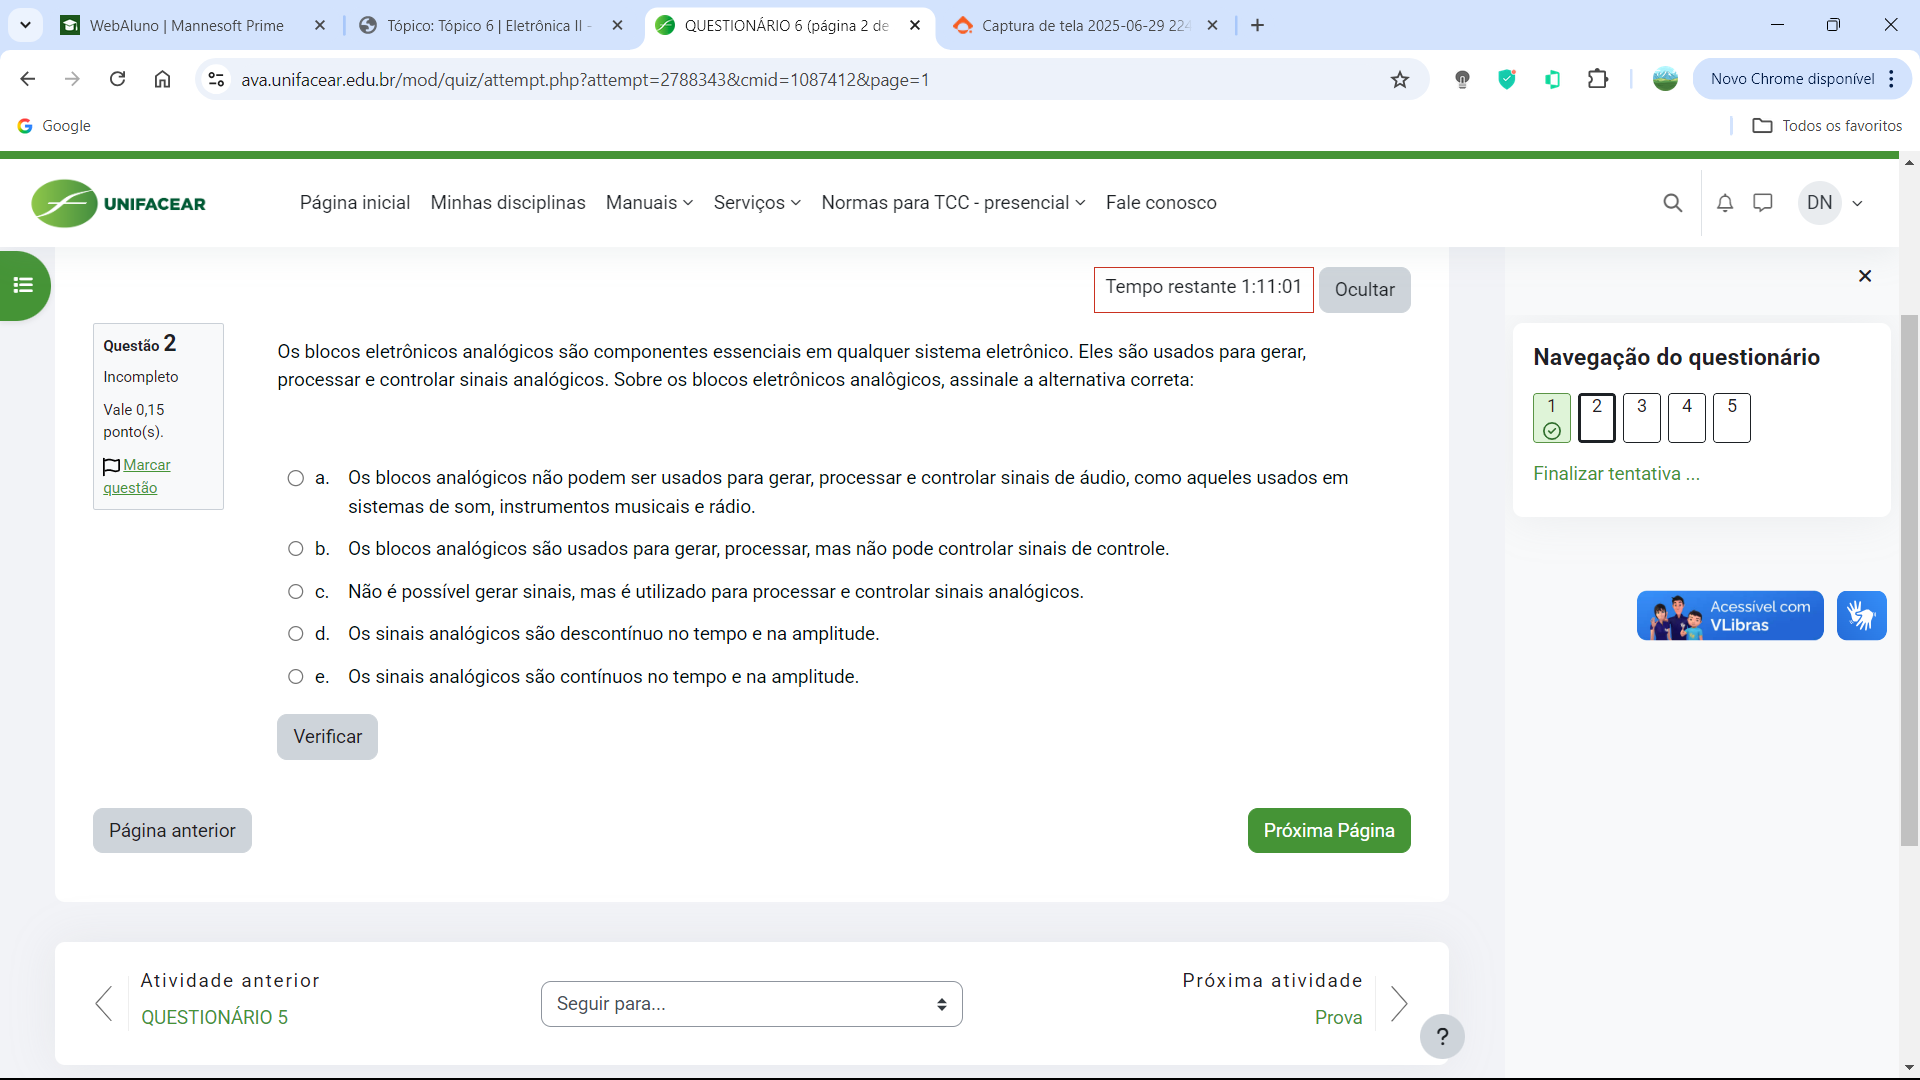Screen dimensions: 1920x1080
Task: Open the help question mark button
Action: [1442, 1037]
